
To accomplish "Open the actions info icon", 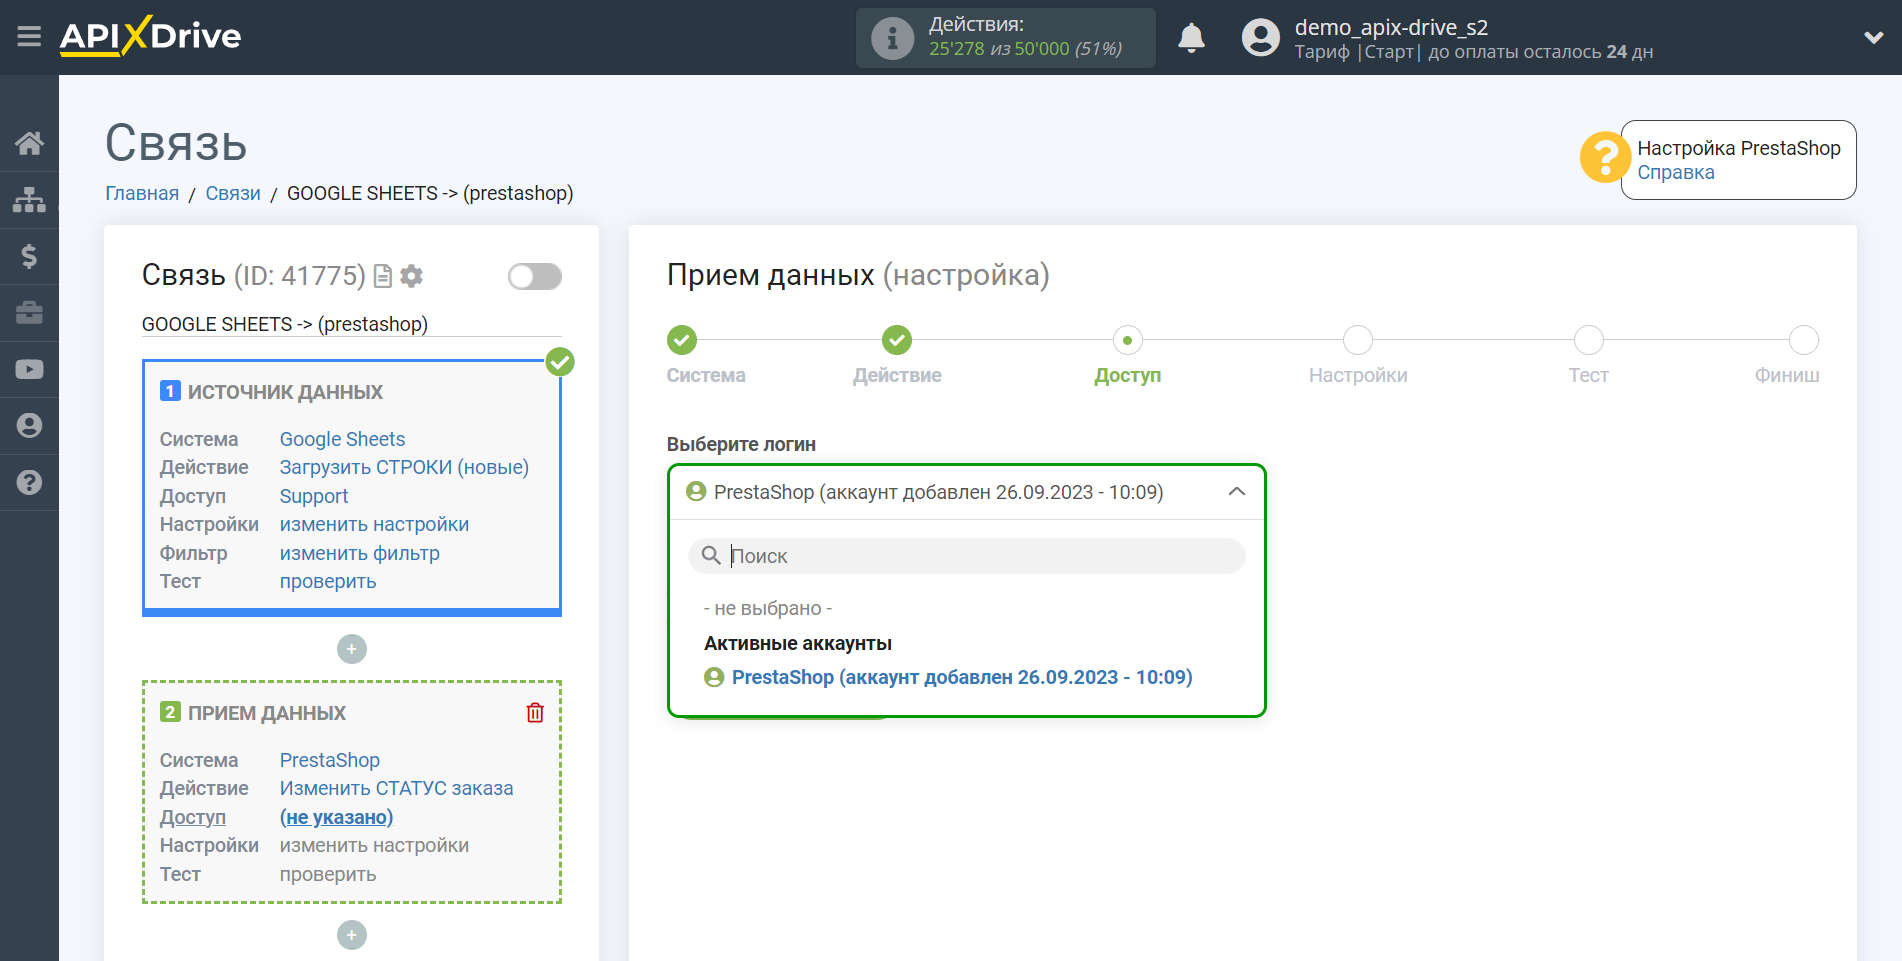I will tap(892, 38).
